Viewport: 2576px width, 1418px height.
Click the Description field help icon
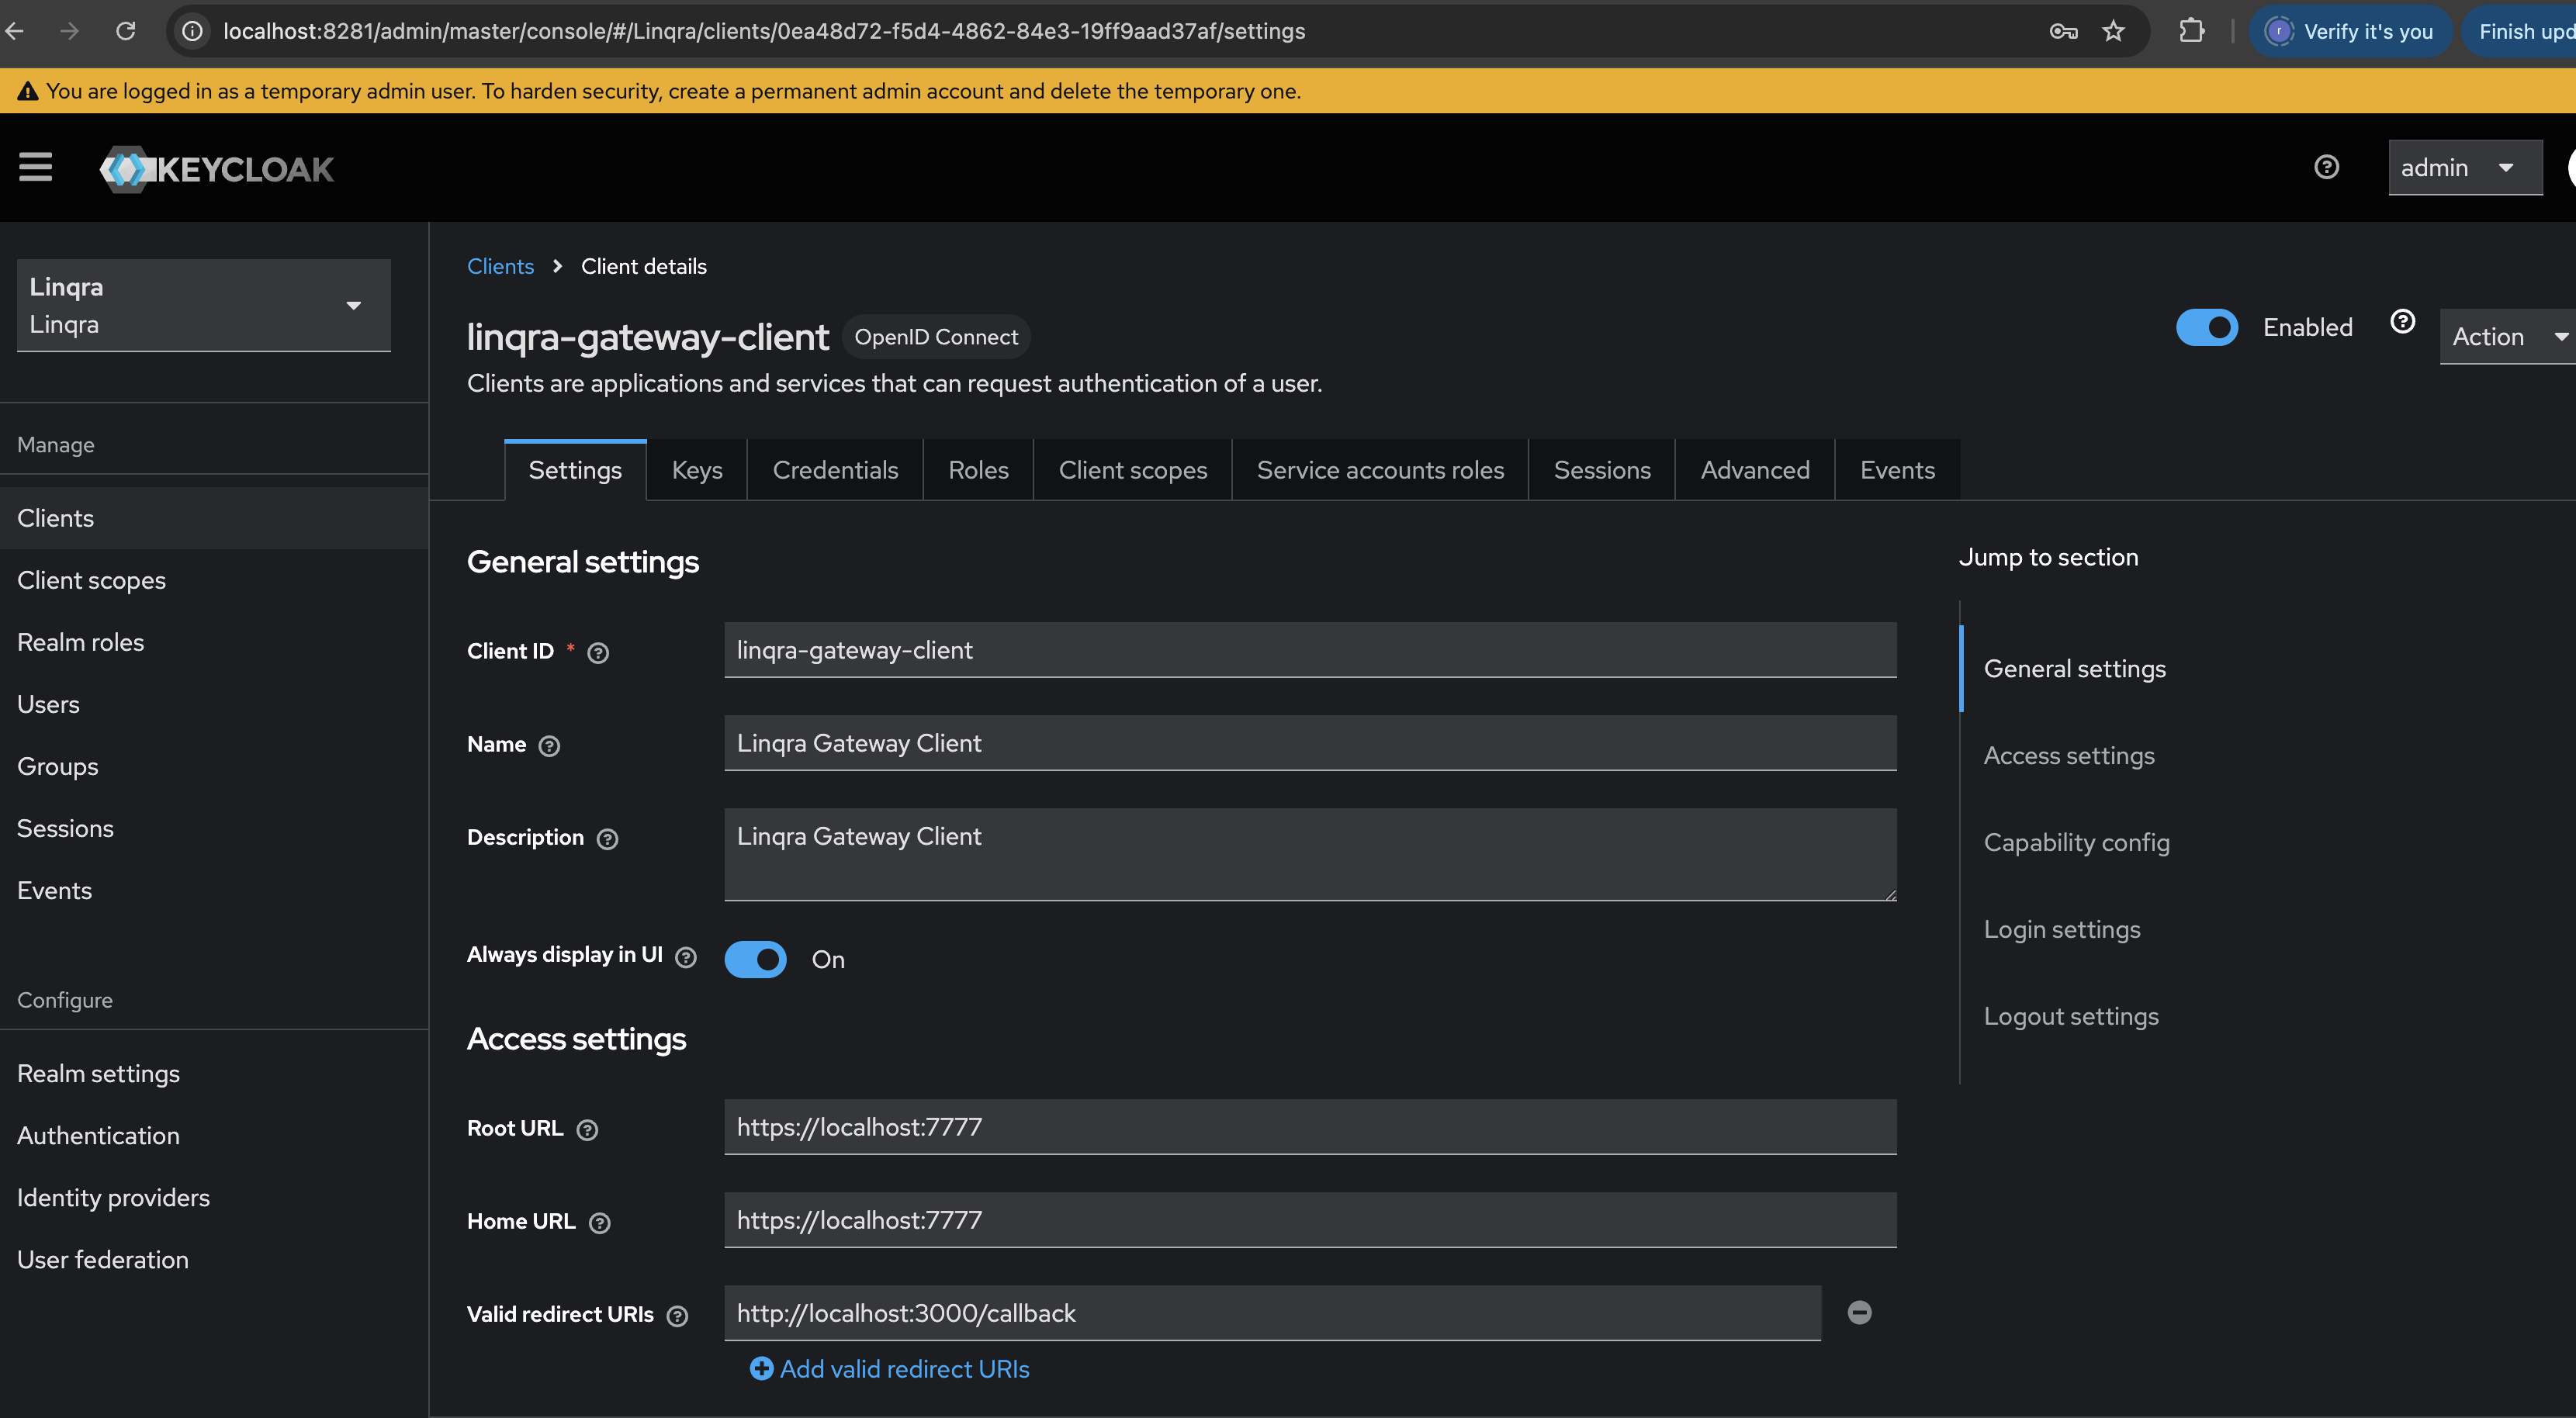click(x=608, y=840)
